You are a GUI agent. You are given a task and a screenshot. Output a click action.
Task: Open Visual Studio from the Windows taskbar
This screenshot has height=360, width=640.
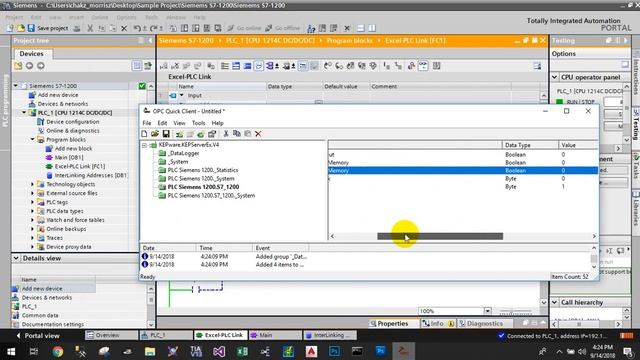pos(219,351)
